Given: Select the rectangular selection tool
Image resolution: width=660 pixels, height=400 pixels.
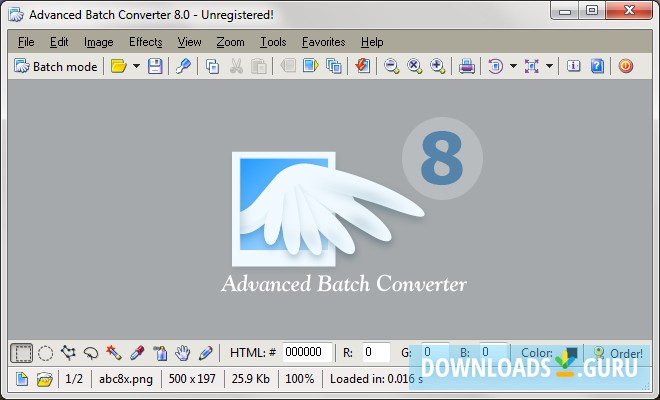Looking at the screenshot, I should 21,353.
